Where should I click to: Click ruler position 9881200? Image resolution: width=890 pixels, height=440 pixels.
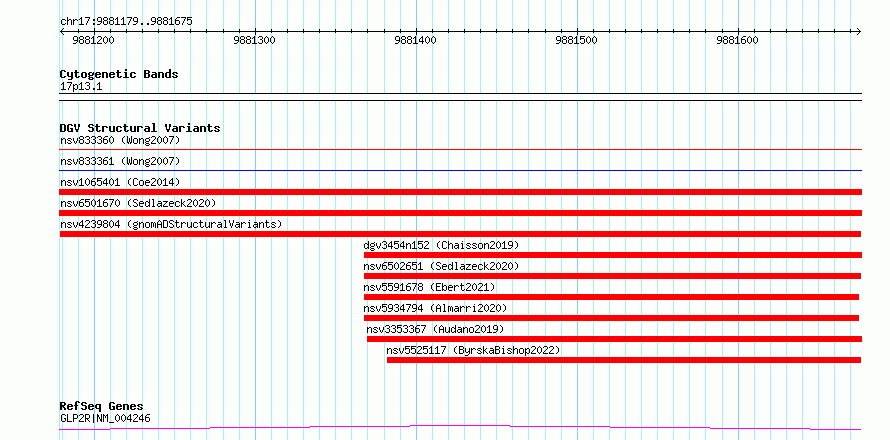(94, 40)
